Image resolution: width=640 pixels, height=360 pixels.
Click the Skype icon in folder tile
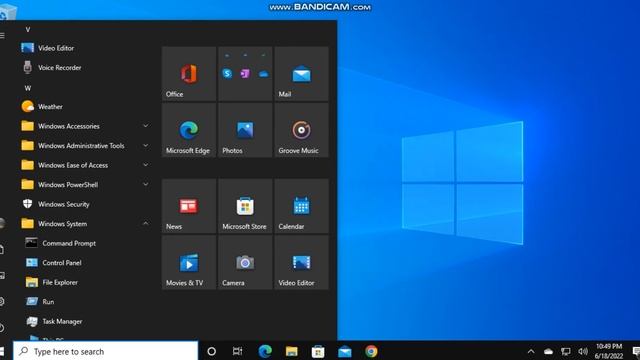(227, 73)
